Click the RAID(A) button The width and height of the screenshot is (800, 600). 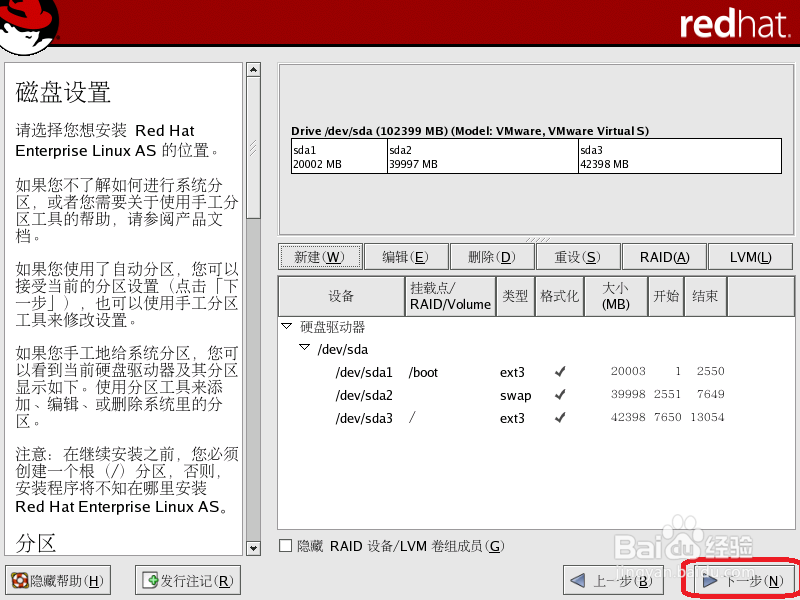click(664, 257)
